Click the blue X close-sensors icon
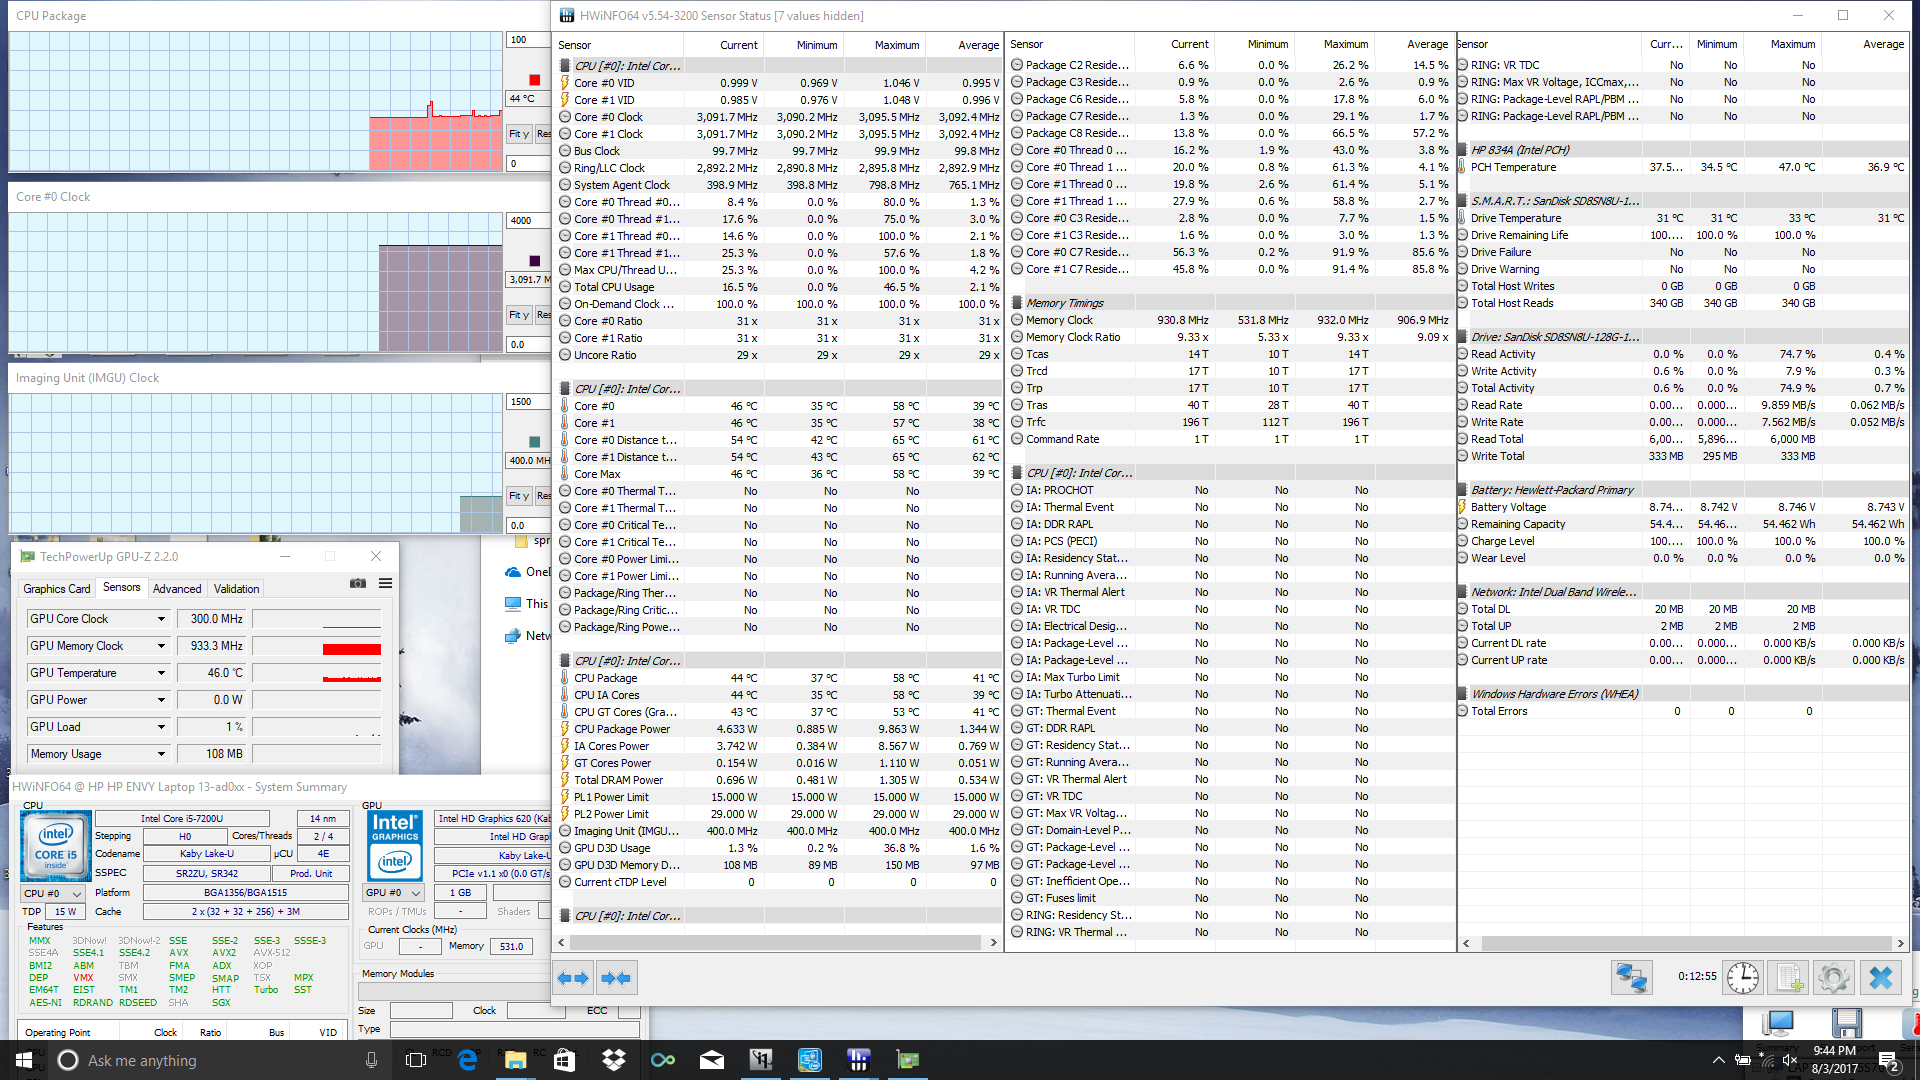The image size is (1920, 1080). [x=1881, y=977]
